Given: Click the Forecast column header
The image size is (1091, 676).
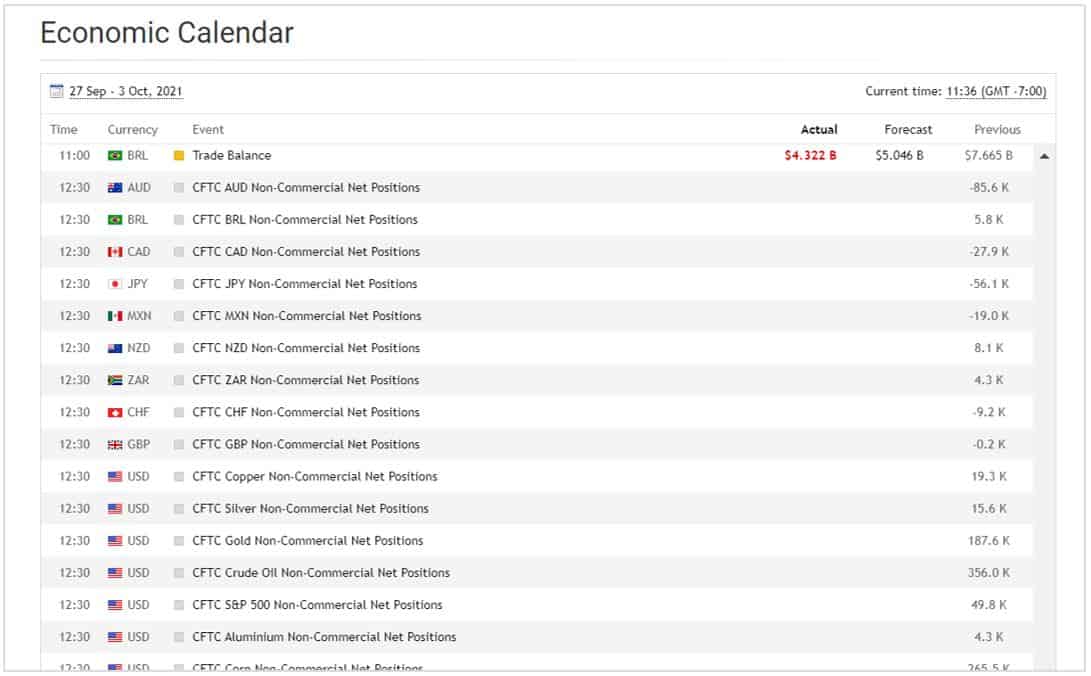Looking at the screenshot, I should coord(908,129).
